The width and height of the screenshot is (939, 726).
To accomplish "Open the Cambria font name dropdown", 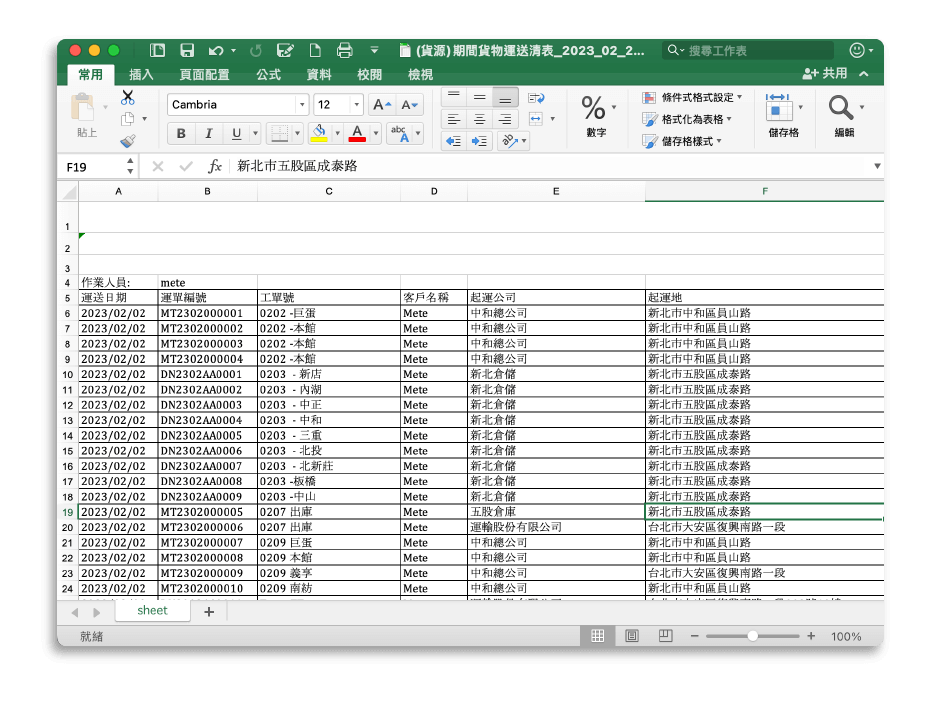I will (301, 105).
